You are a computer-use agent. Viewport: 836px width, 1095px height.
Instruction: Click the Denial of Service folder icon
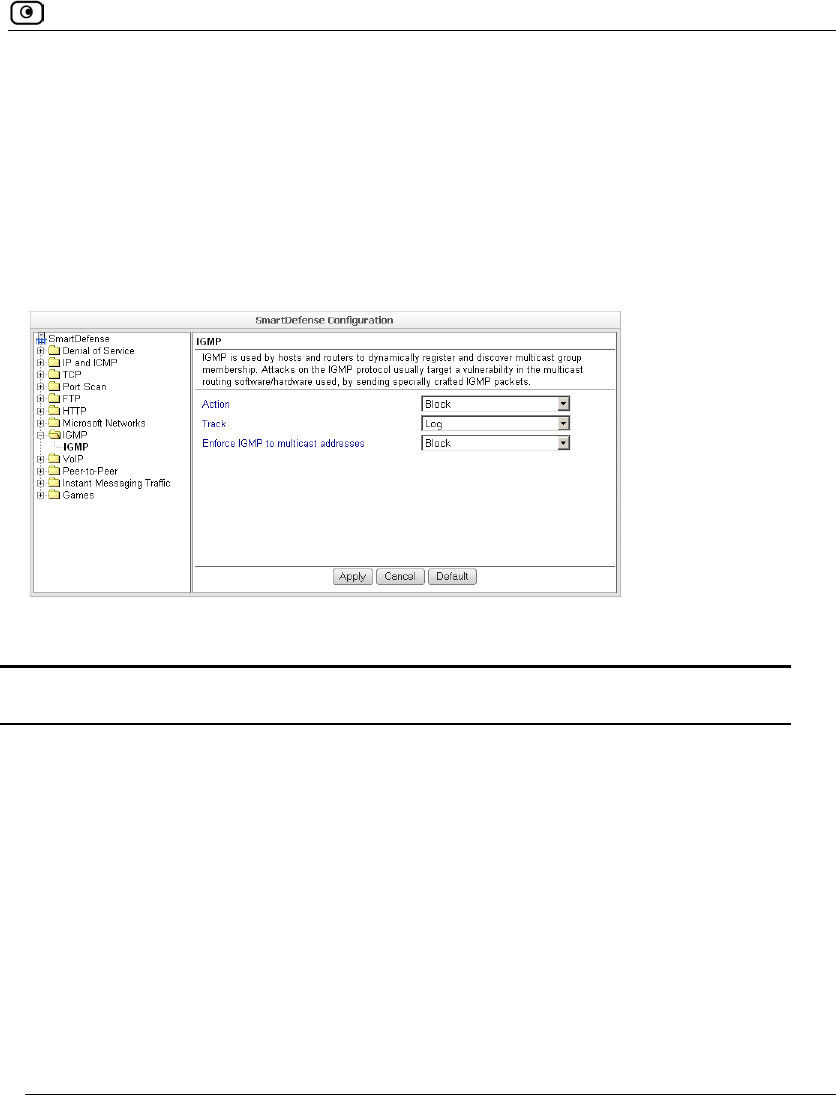(54, 351)
